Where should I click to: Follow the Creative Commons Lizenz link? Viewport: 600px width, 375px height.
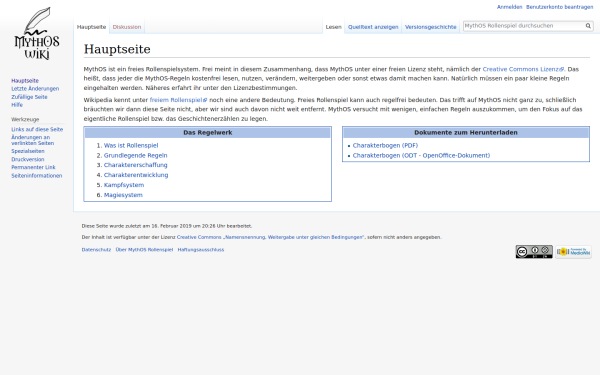click(523, 69)
